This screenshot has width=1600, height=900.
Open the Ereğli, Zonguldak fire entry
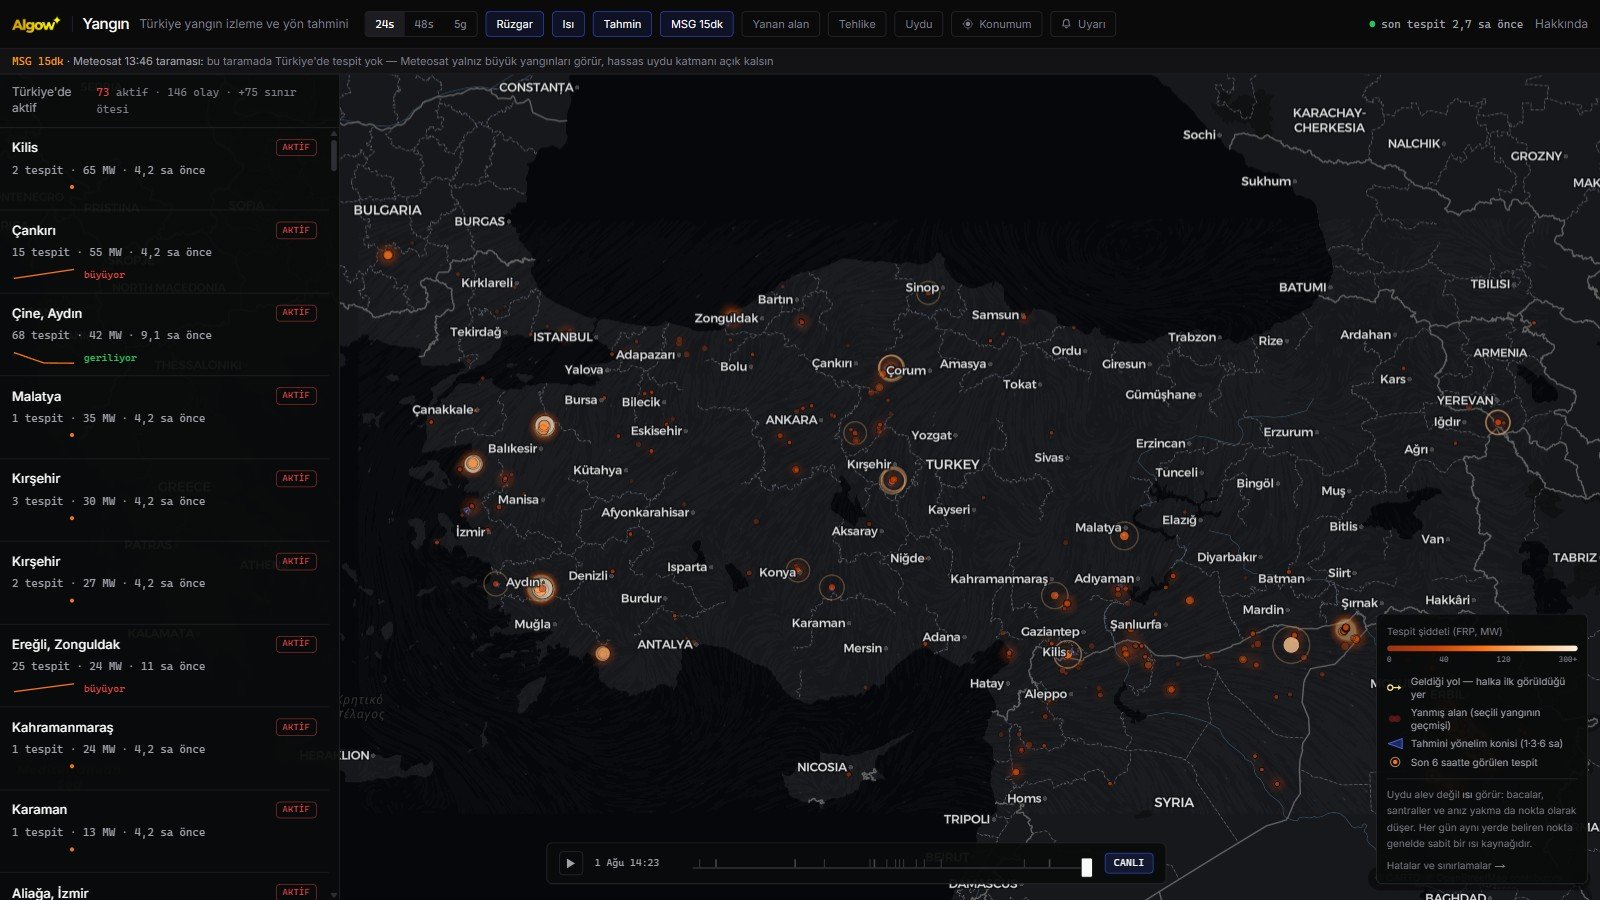[164, 666]
